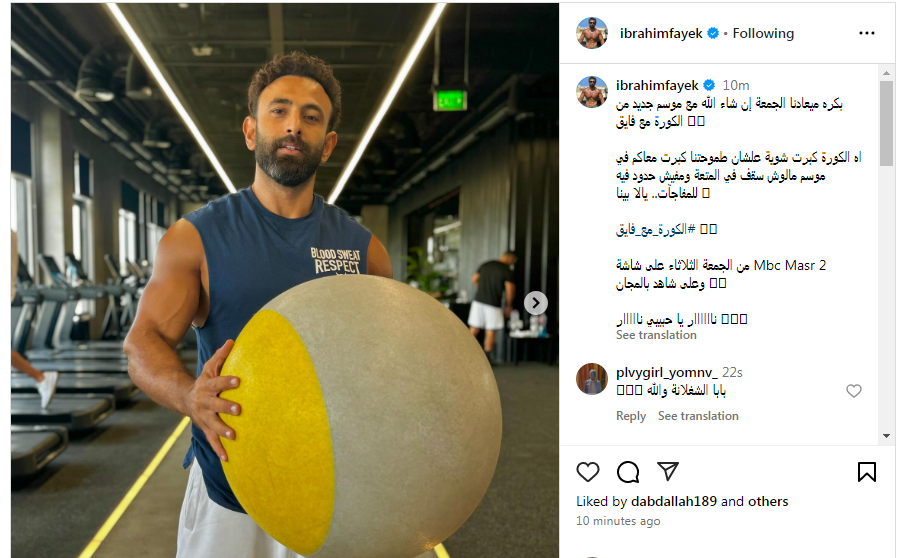Screen dimensions: 909x558
Task: Open the three-dot more options menu
Action: click(867, 33)
